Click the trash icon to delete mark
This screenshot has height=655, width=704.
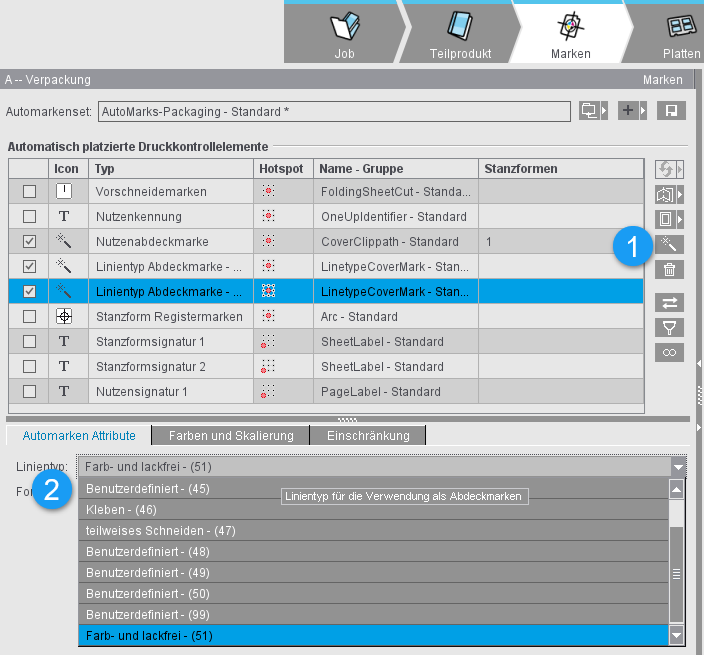pyautogui.click(x=669, y=269)
